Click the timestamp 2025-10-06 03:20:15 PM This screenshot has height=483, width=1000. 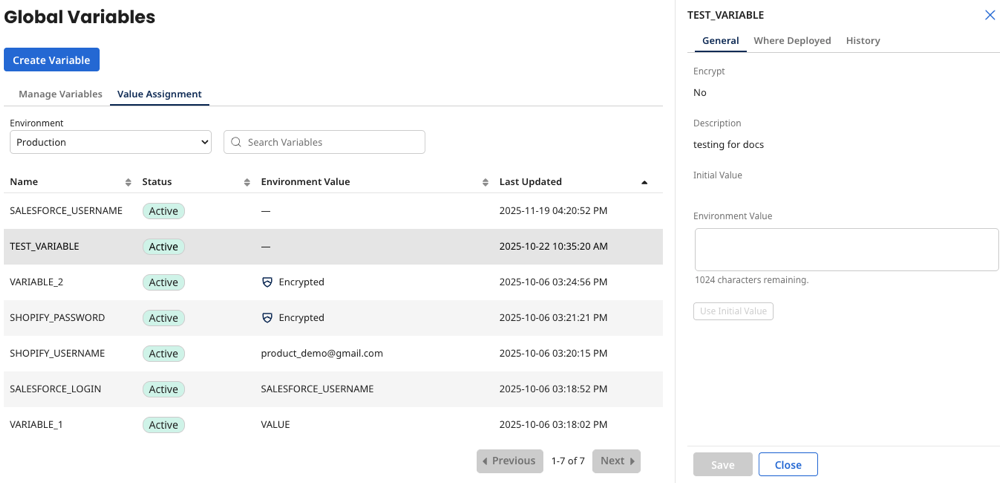click(554, 353)
